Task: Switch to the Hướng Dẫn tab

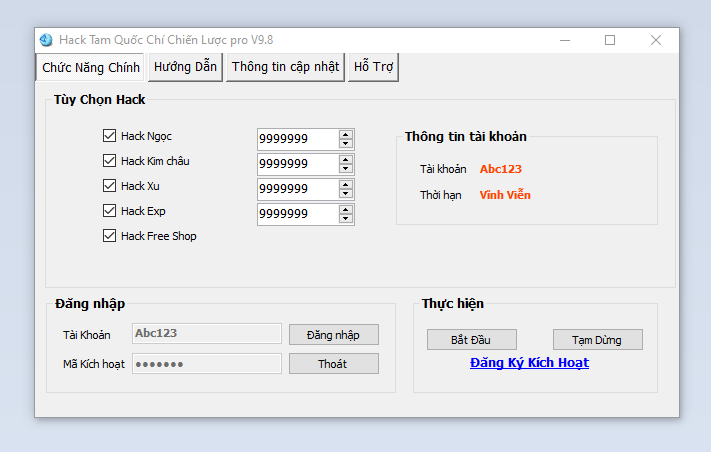Action: tap(185, 67)
